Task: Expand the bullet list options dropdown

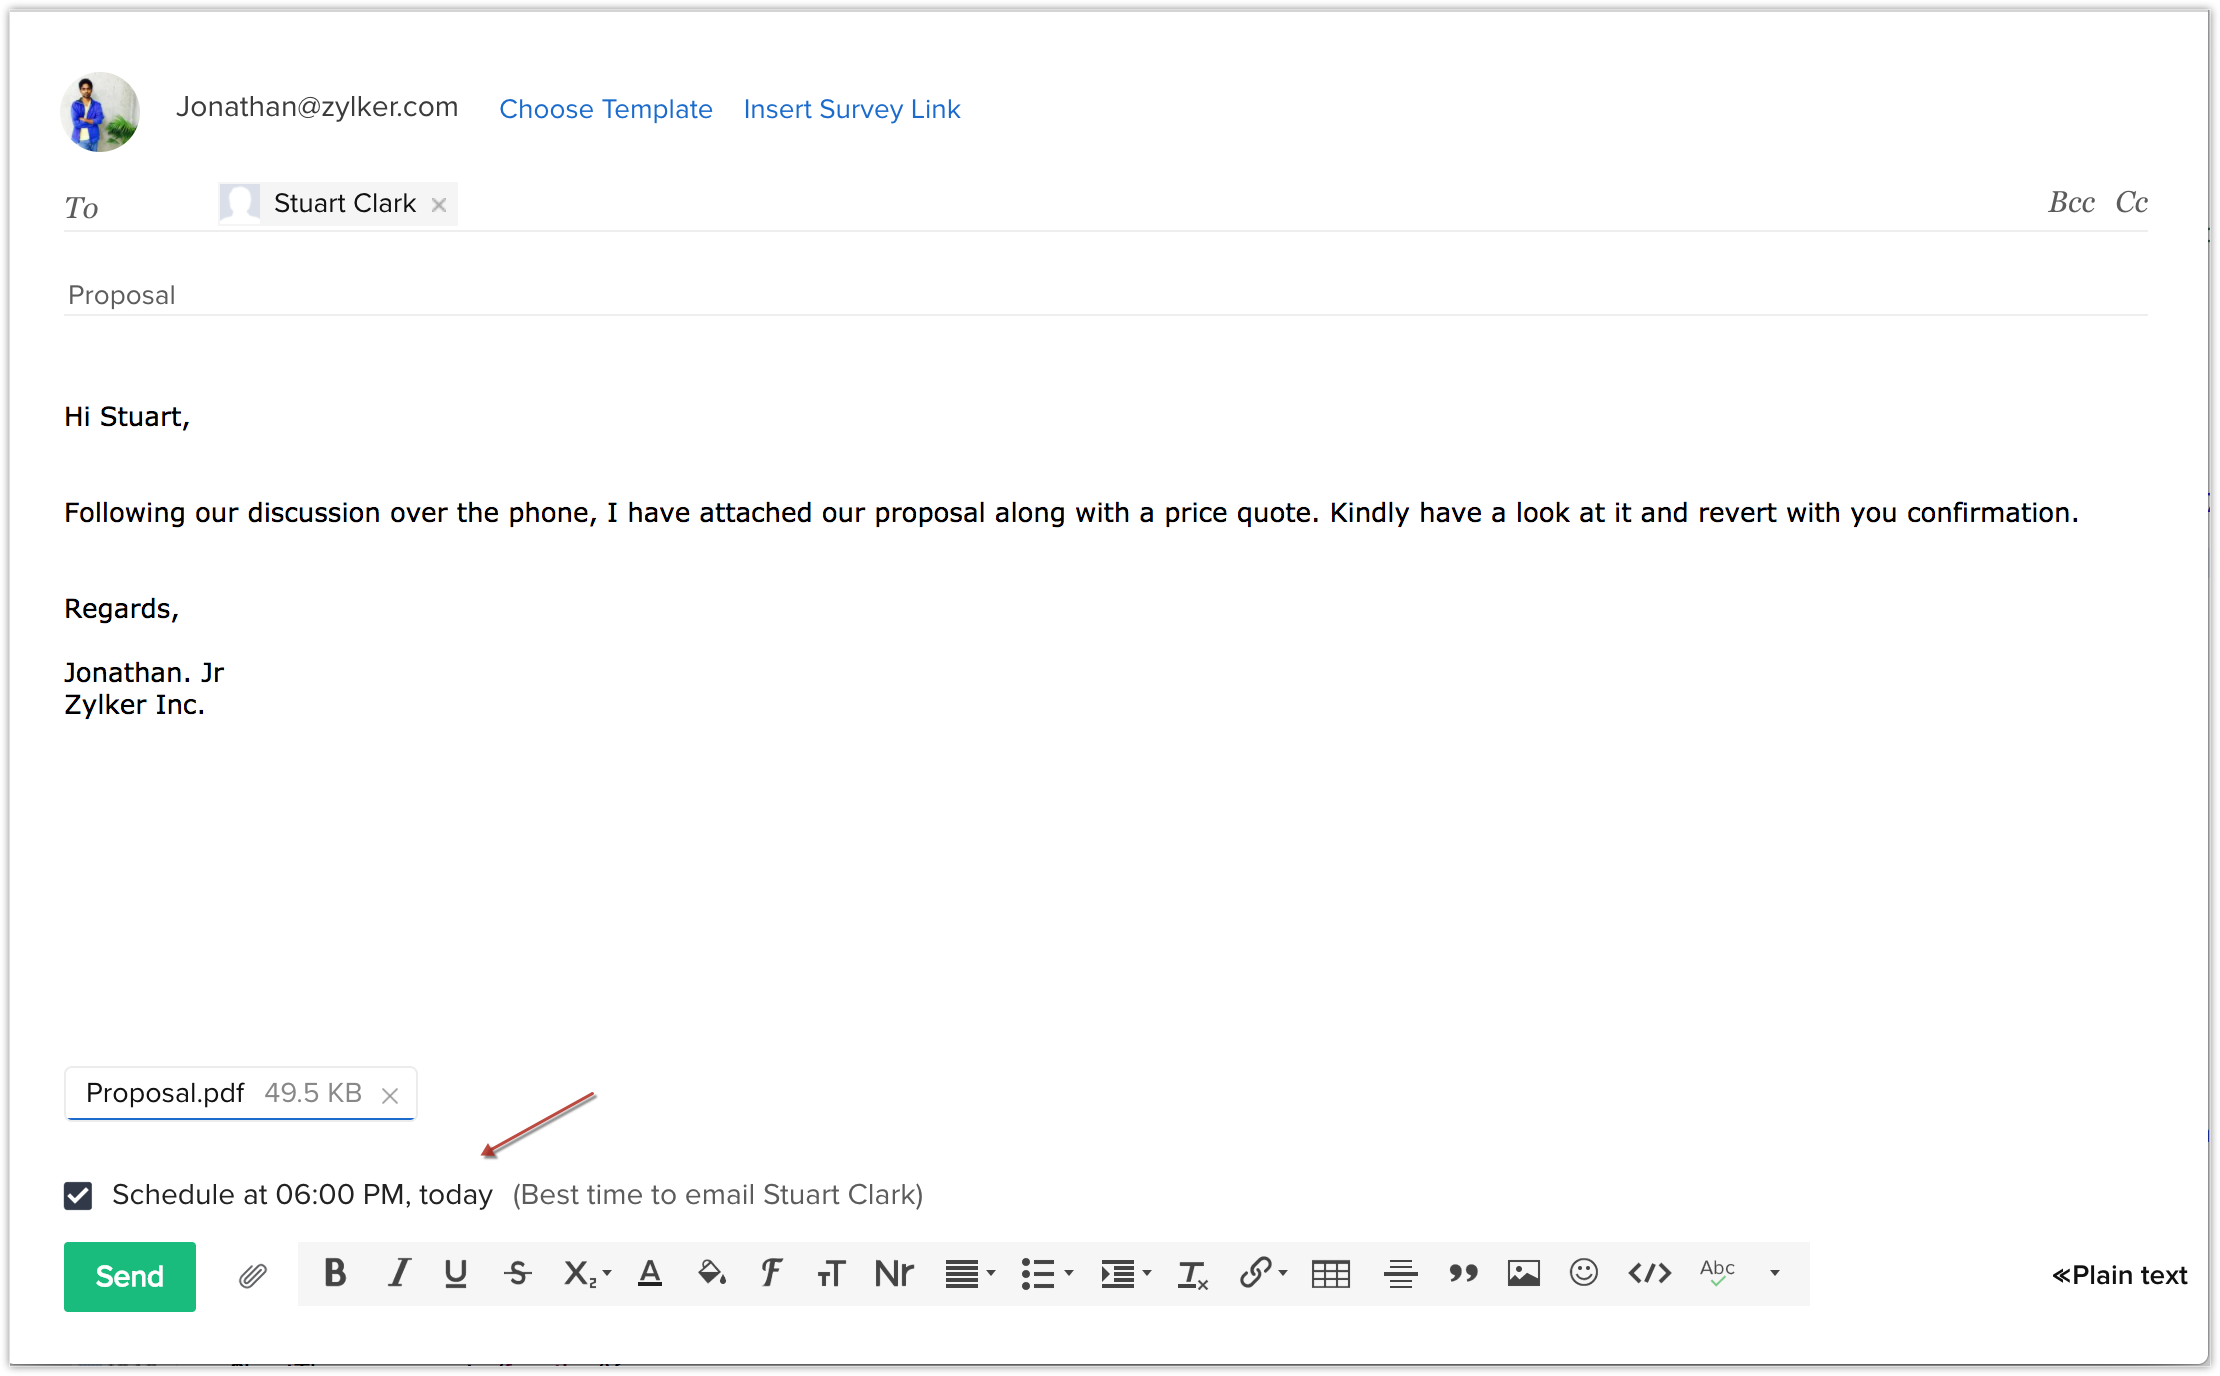Action: [1068, 1273]
